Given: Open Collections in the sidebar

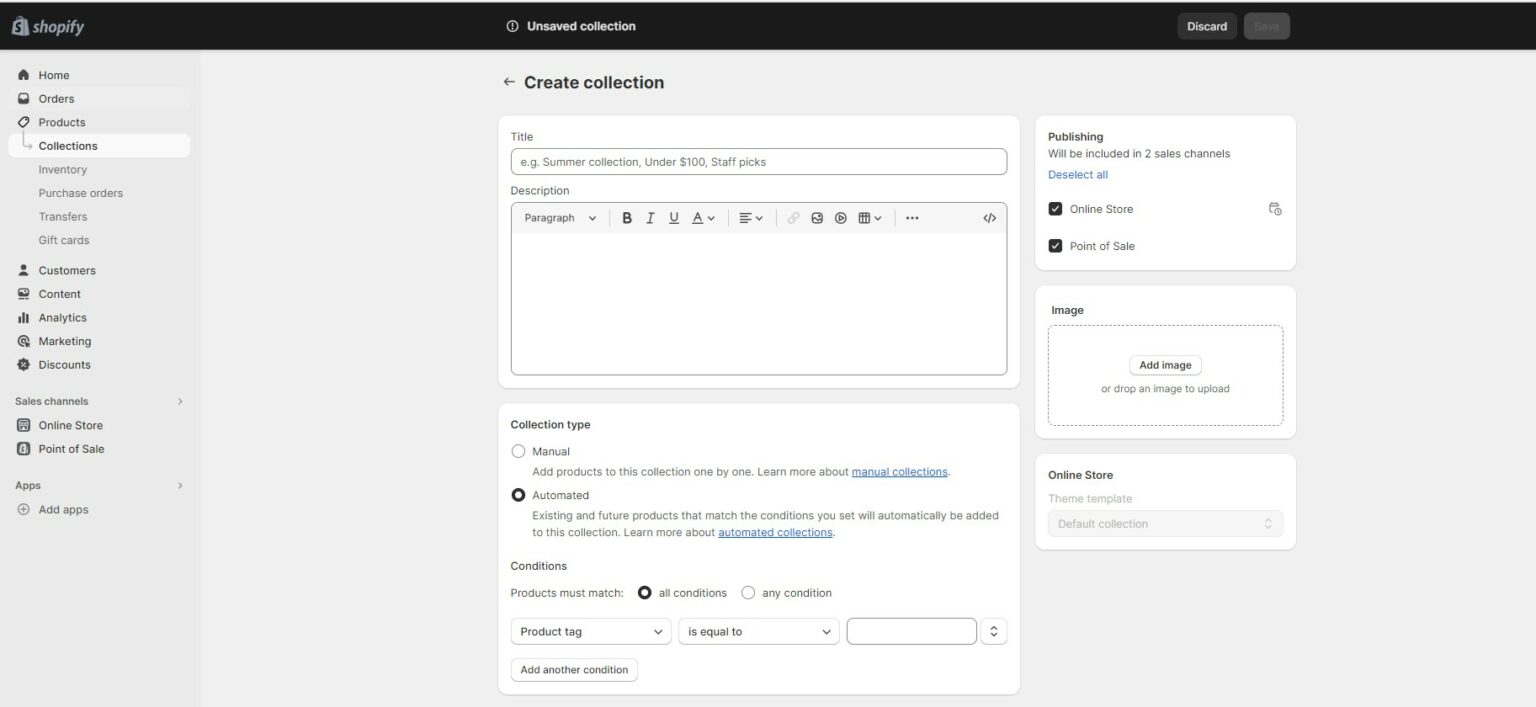Looking at the screenshot, I should point(67,145).
